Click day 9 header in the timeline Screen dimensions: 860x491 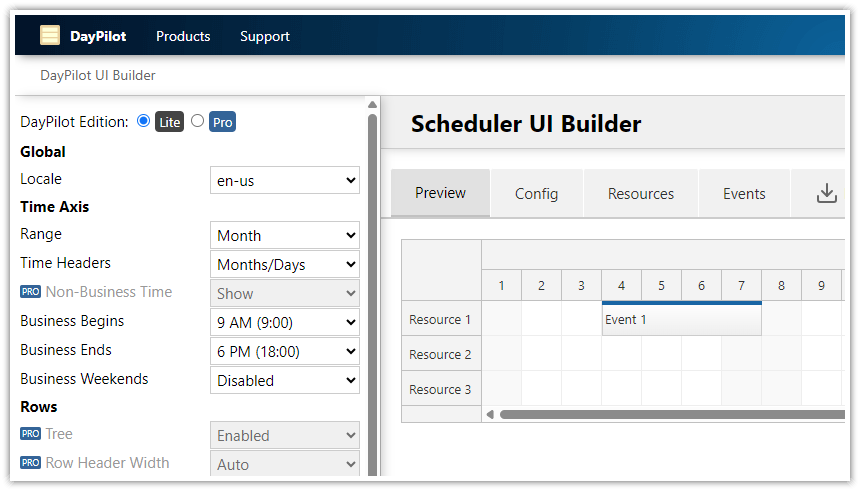821,285
